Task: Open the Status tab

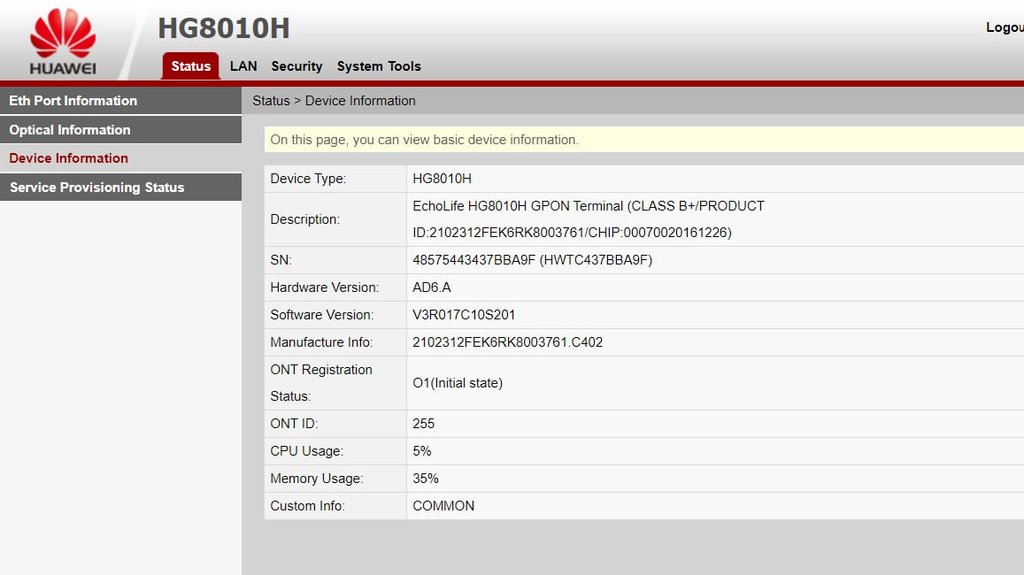Action: coord(191,66)
